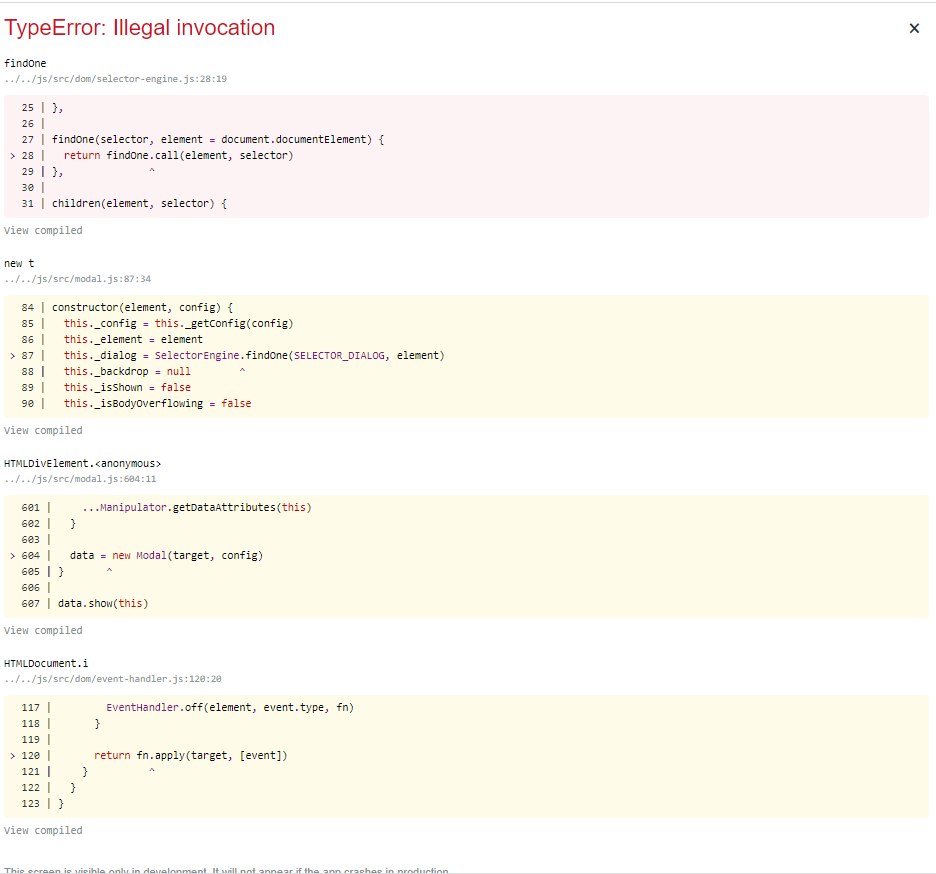Open the selector-engine.js:28:19 file path
Viewport: 936px width, 874px height.
point(115,78)
